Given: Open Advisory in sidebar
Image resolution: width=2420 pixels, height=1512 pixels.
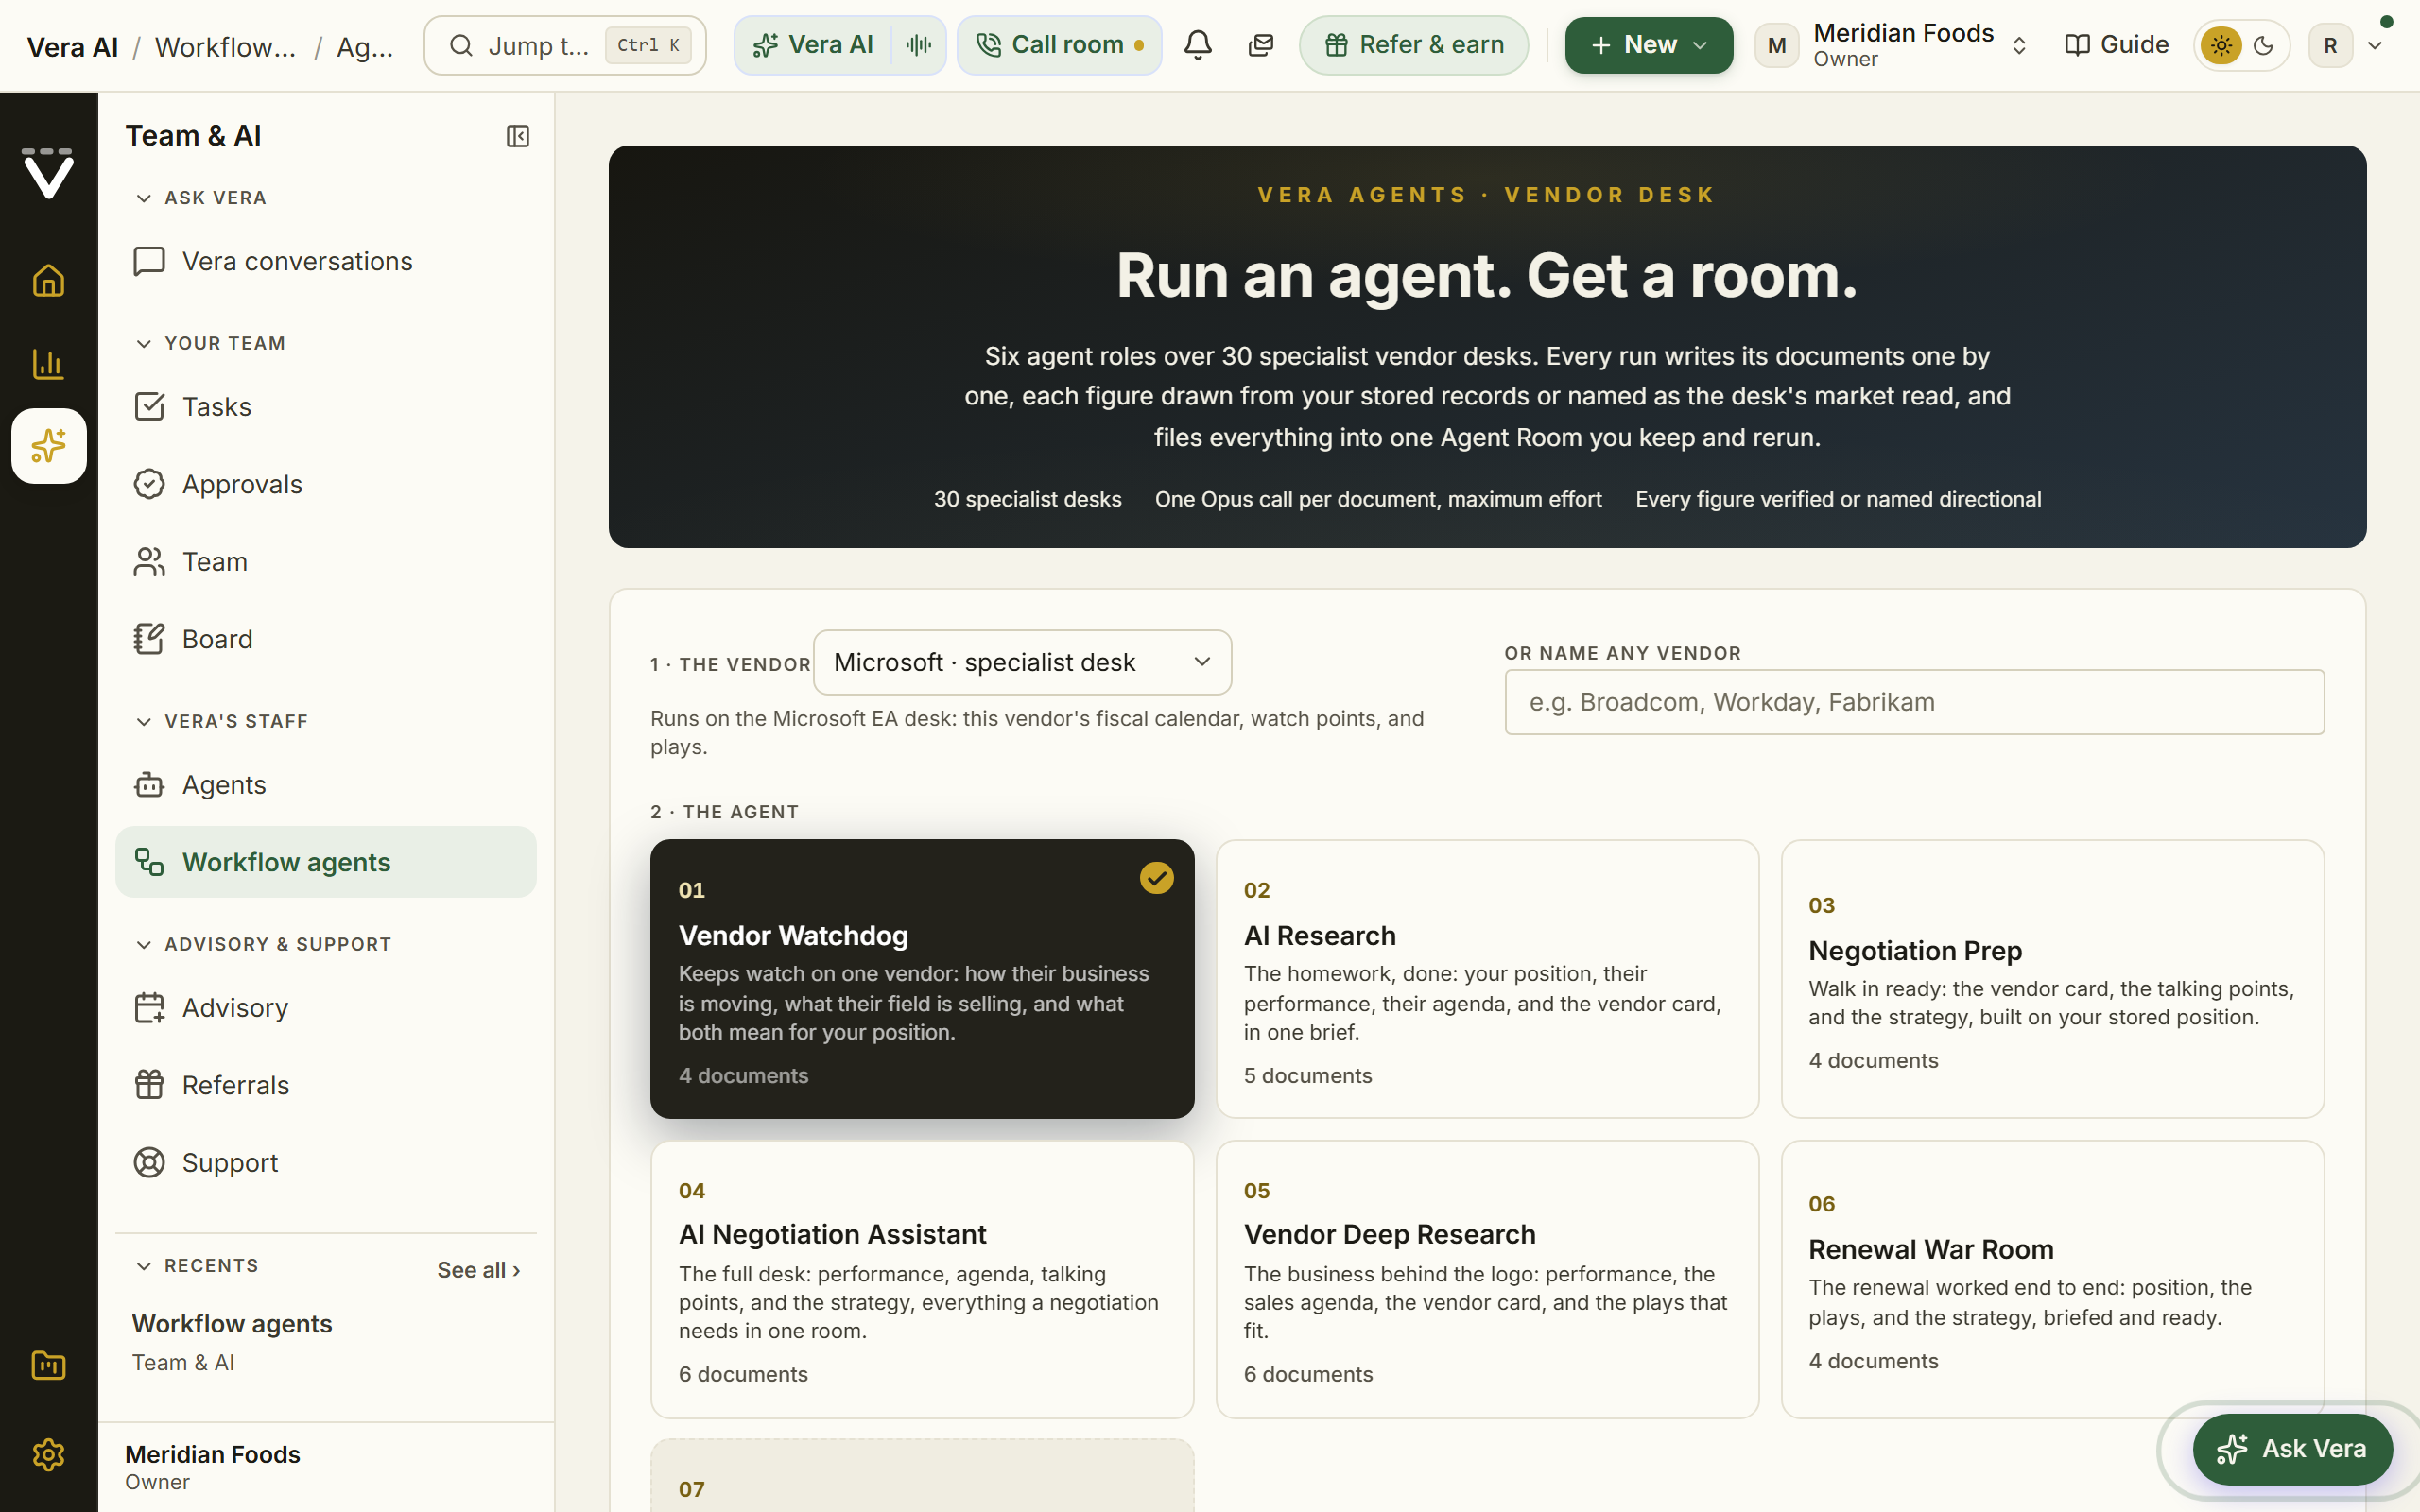Looking at the screenshot, I should point(326,1008).
